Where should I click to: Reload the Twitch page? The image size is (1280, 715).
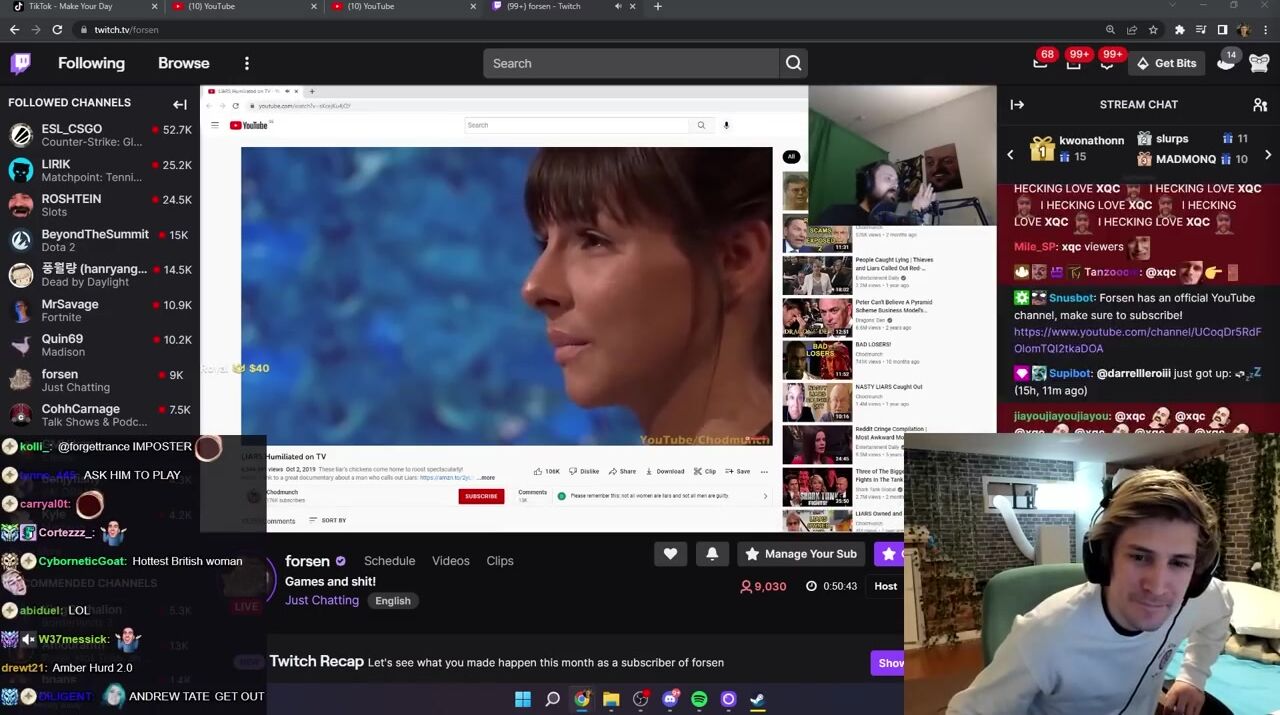tap(57, 30)
